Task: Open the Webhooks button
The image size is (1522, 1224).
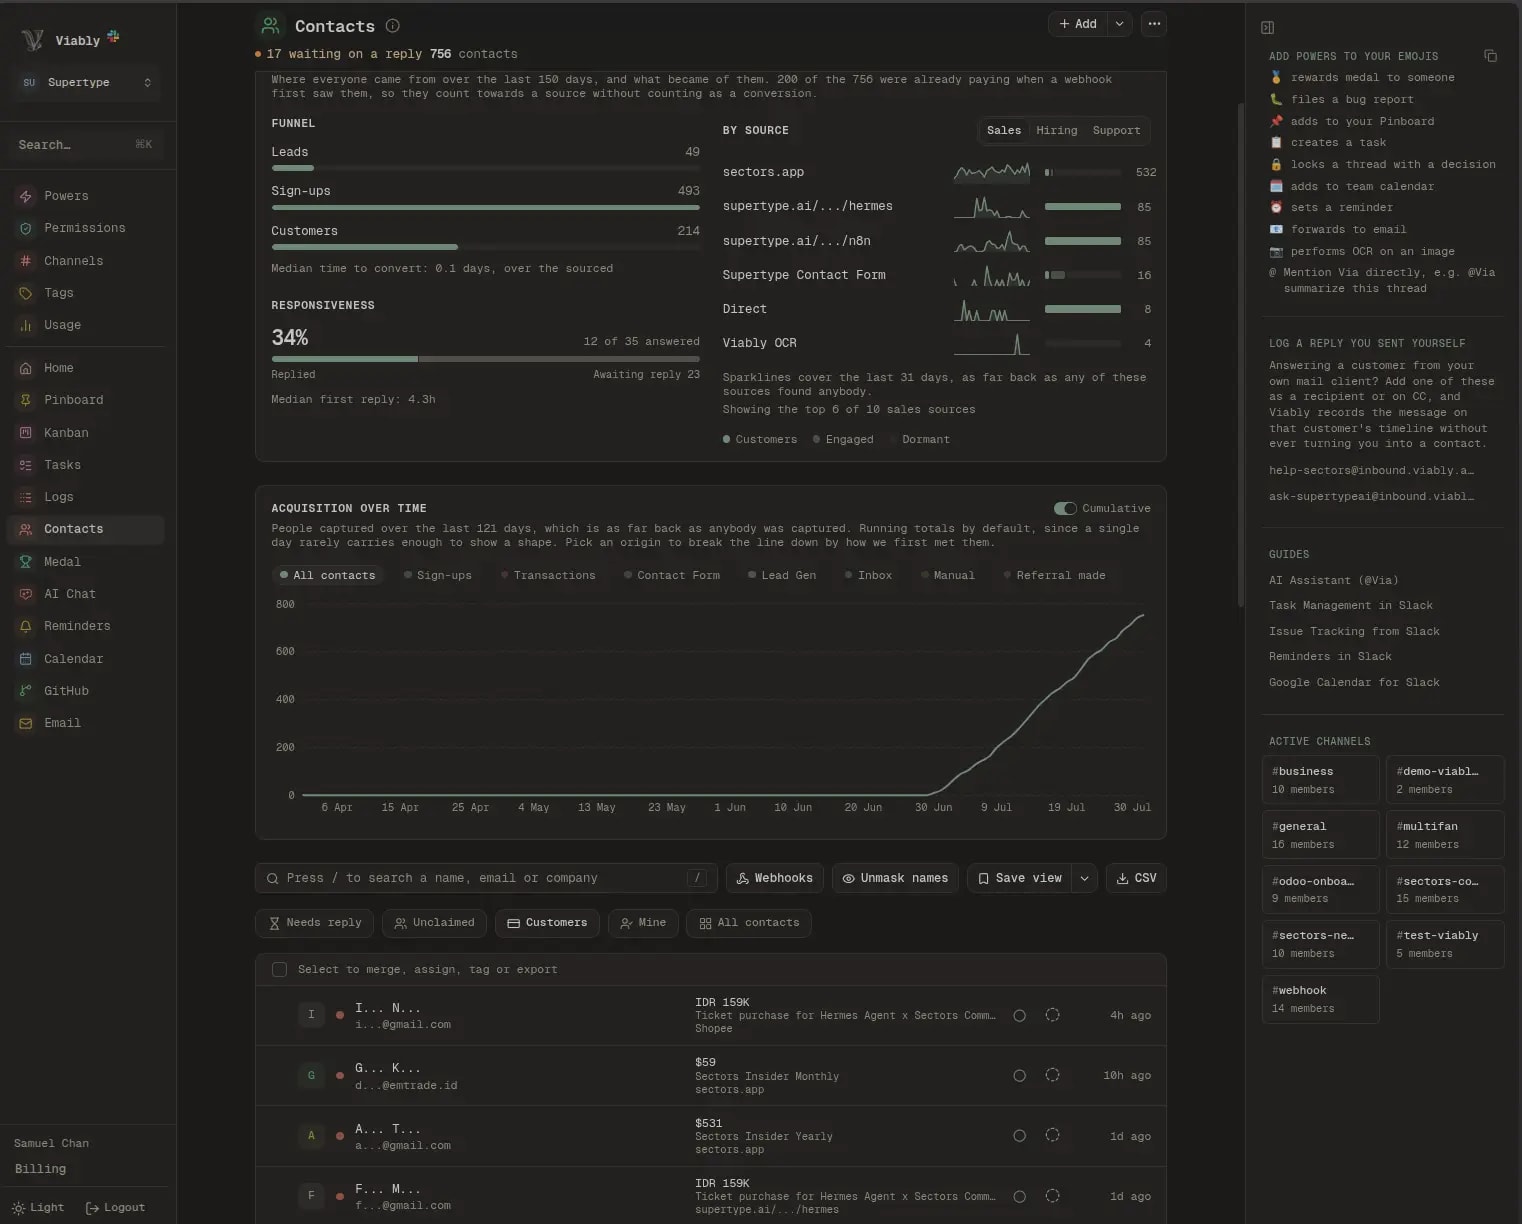Action: (x=775, y=879)
